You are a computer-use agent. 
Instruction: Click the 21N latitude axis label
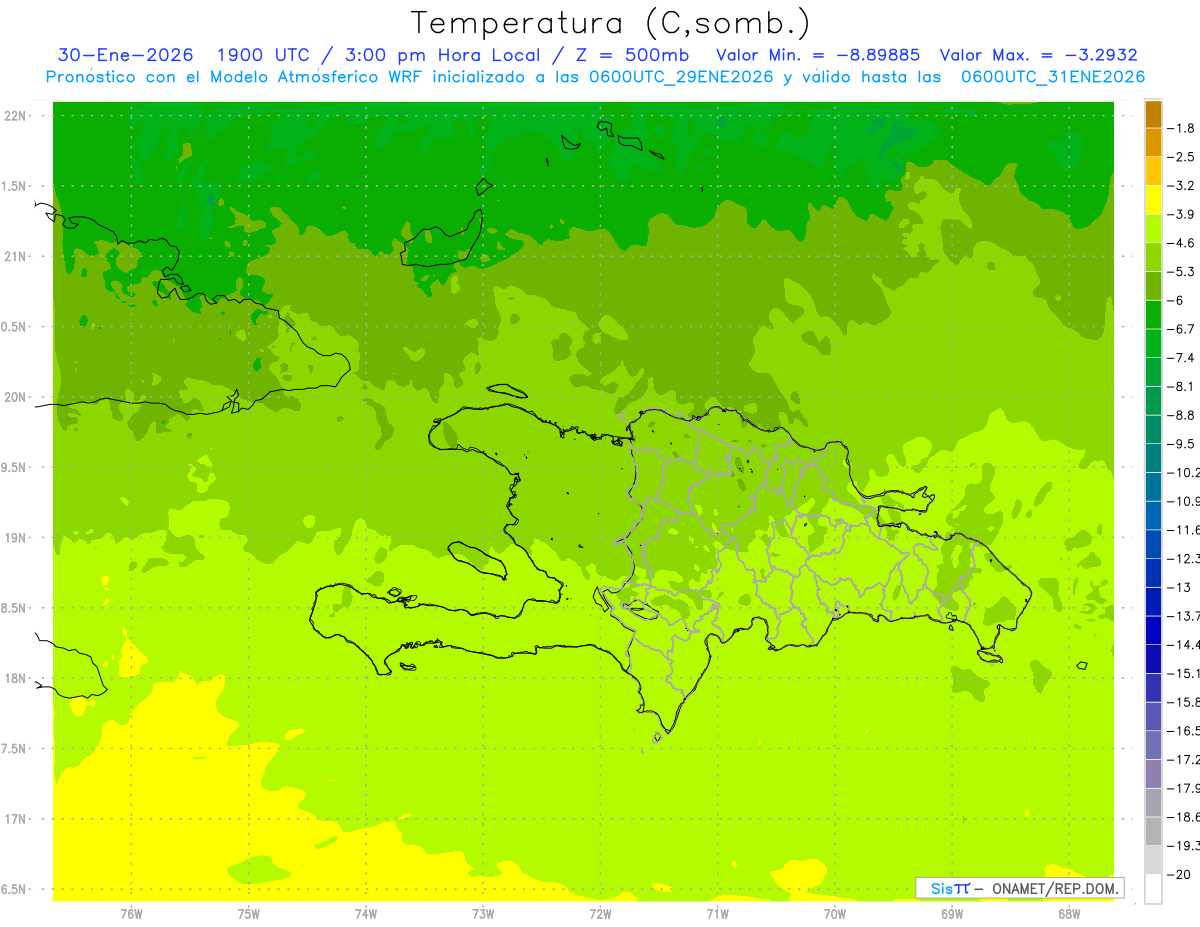[16, 257]
